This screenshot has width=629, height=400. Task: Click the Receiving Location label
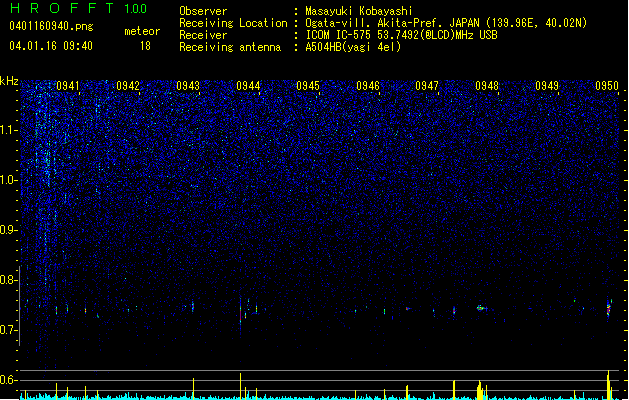point(233,23)
